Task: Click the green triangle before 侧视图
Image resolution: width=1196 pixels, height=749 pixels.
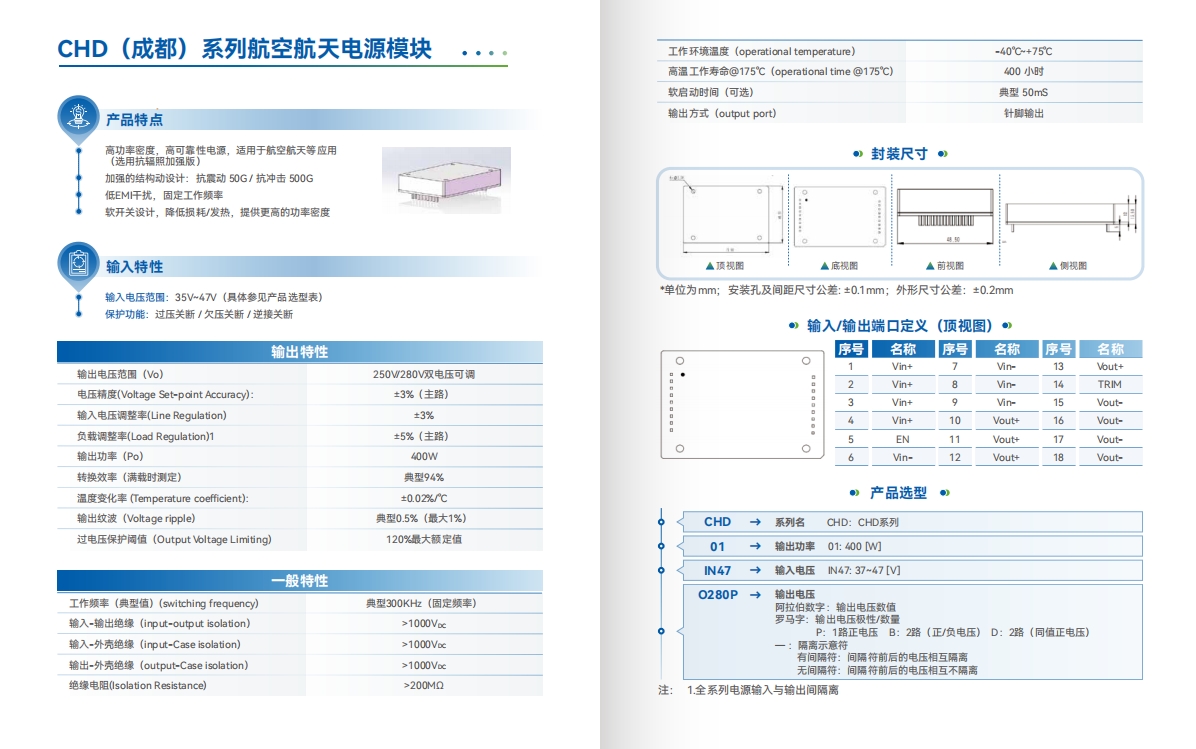Action: [x=1052, y=266]
